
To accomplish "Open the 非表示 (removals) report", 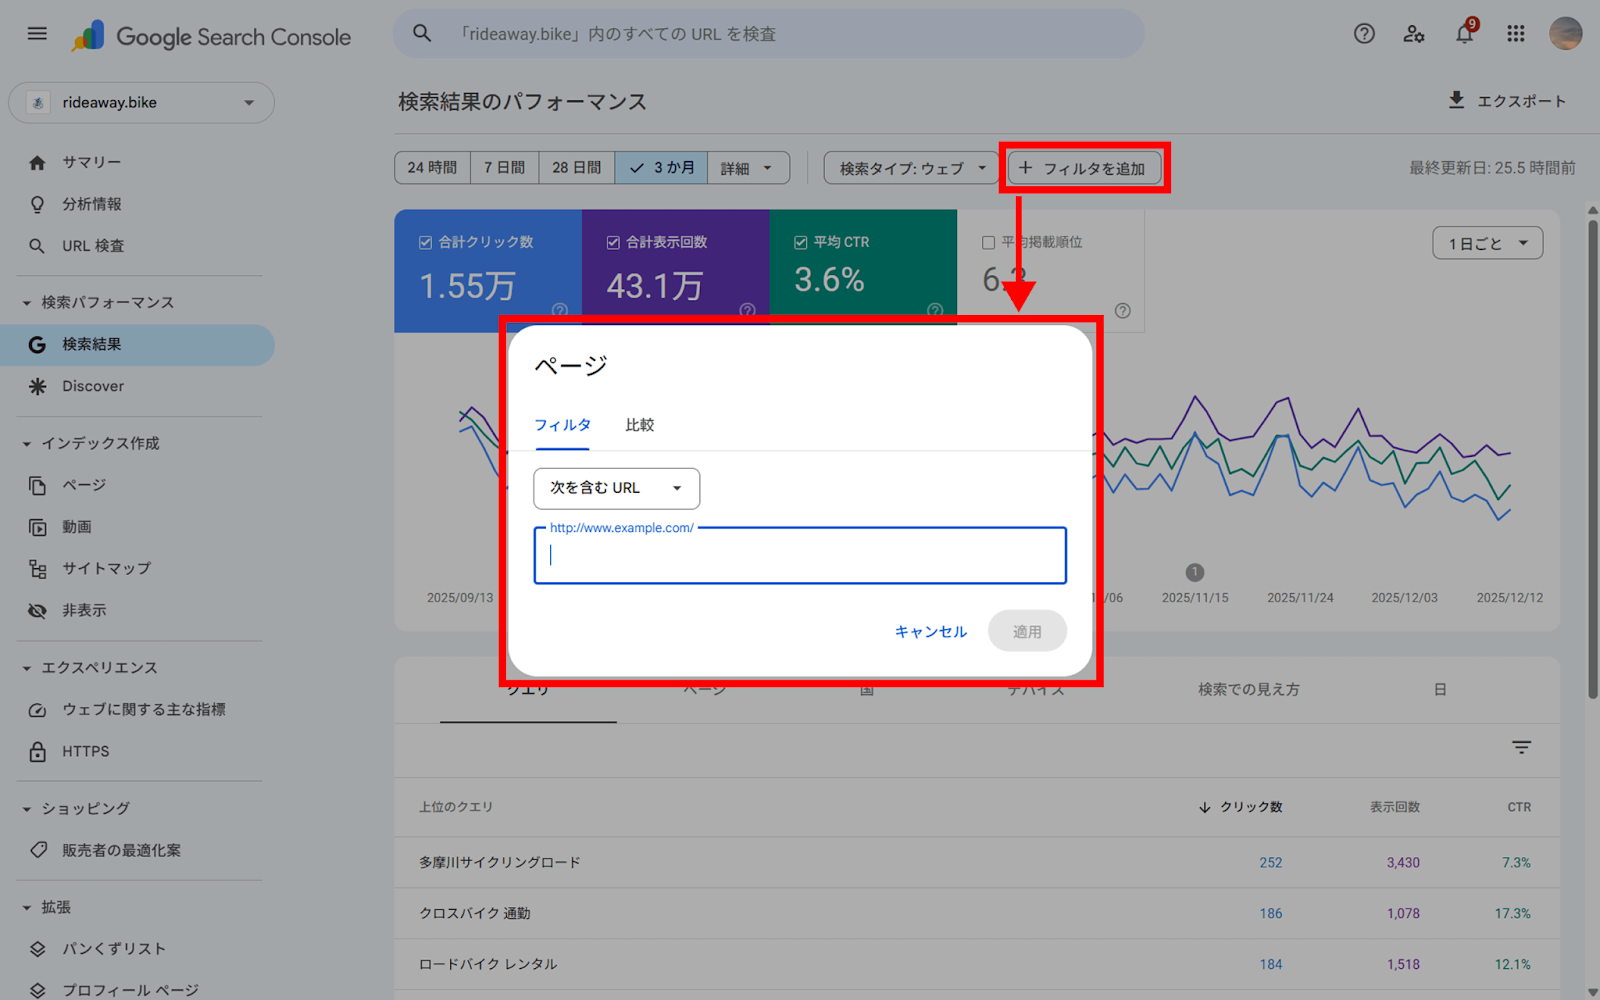I will [83, 610].
